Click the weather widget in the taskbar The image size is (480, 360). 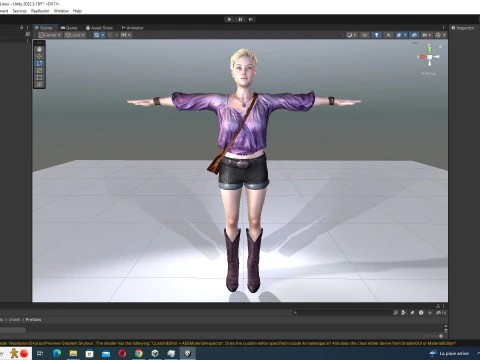tap(449, 353)
